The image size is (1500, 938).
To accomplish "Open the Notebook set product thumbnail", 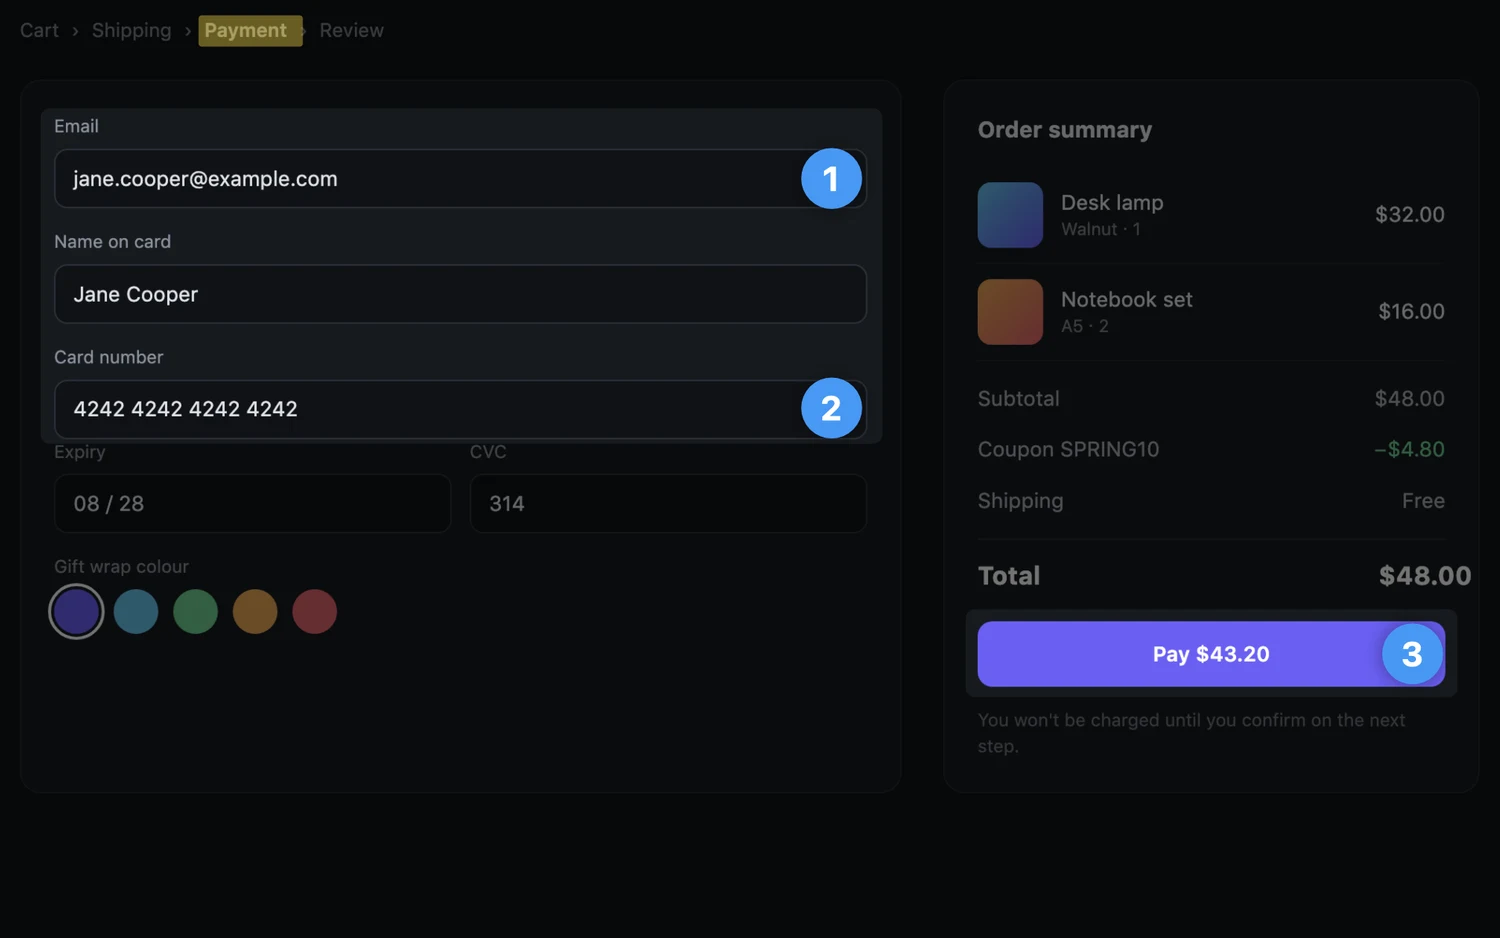I will [1010, 312].
